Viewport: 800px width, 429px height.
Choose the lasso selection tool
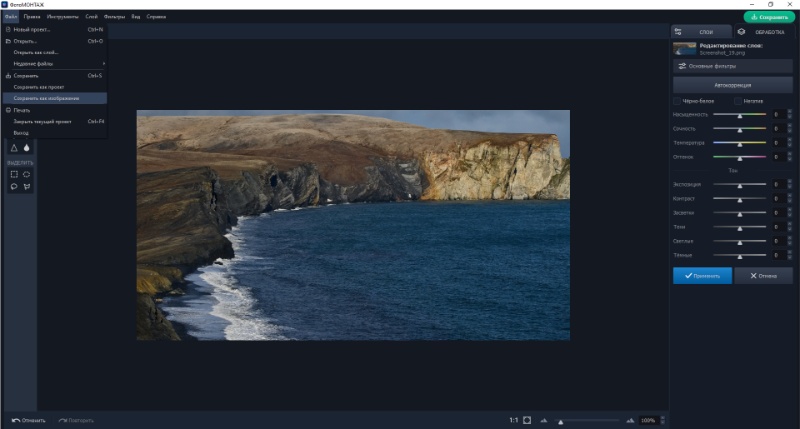pyautogui.click(x=14, y=187)
